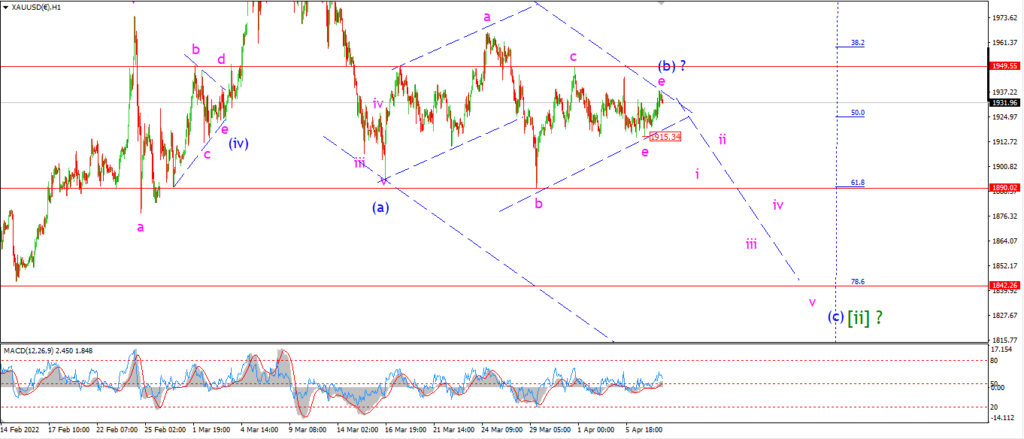Select the 1949.55 red price label
Screen dimensions: 1024x439
pyautogui.click(x=1005, y=66)
